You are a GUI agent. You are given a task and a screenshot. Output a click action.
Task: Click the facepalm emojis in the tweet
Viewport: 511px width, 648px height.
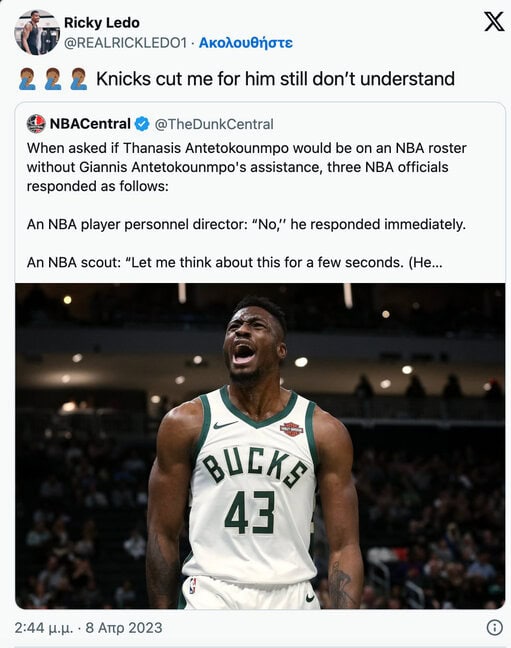pyautogui.click(x=53, y=79)
